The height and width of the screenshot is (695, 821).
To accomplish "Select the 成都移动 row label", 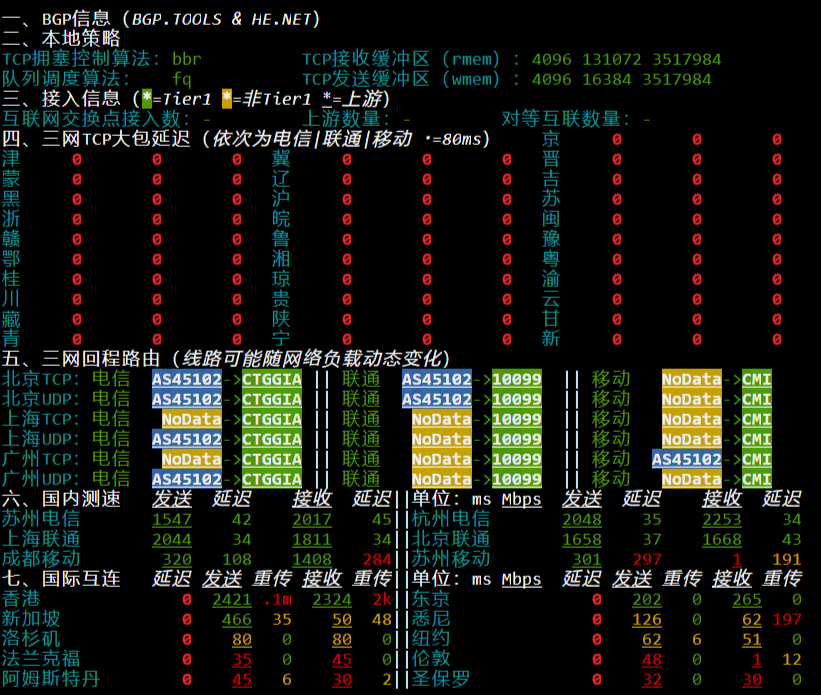I will coord(41,559).
